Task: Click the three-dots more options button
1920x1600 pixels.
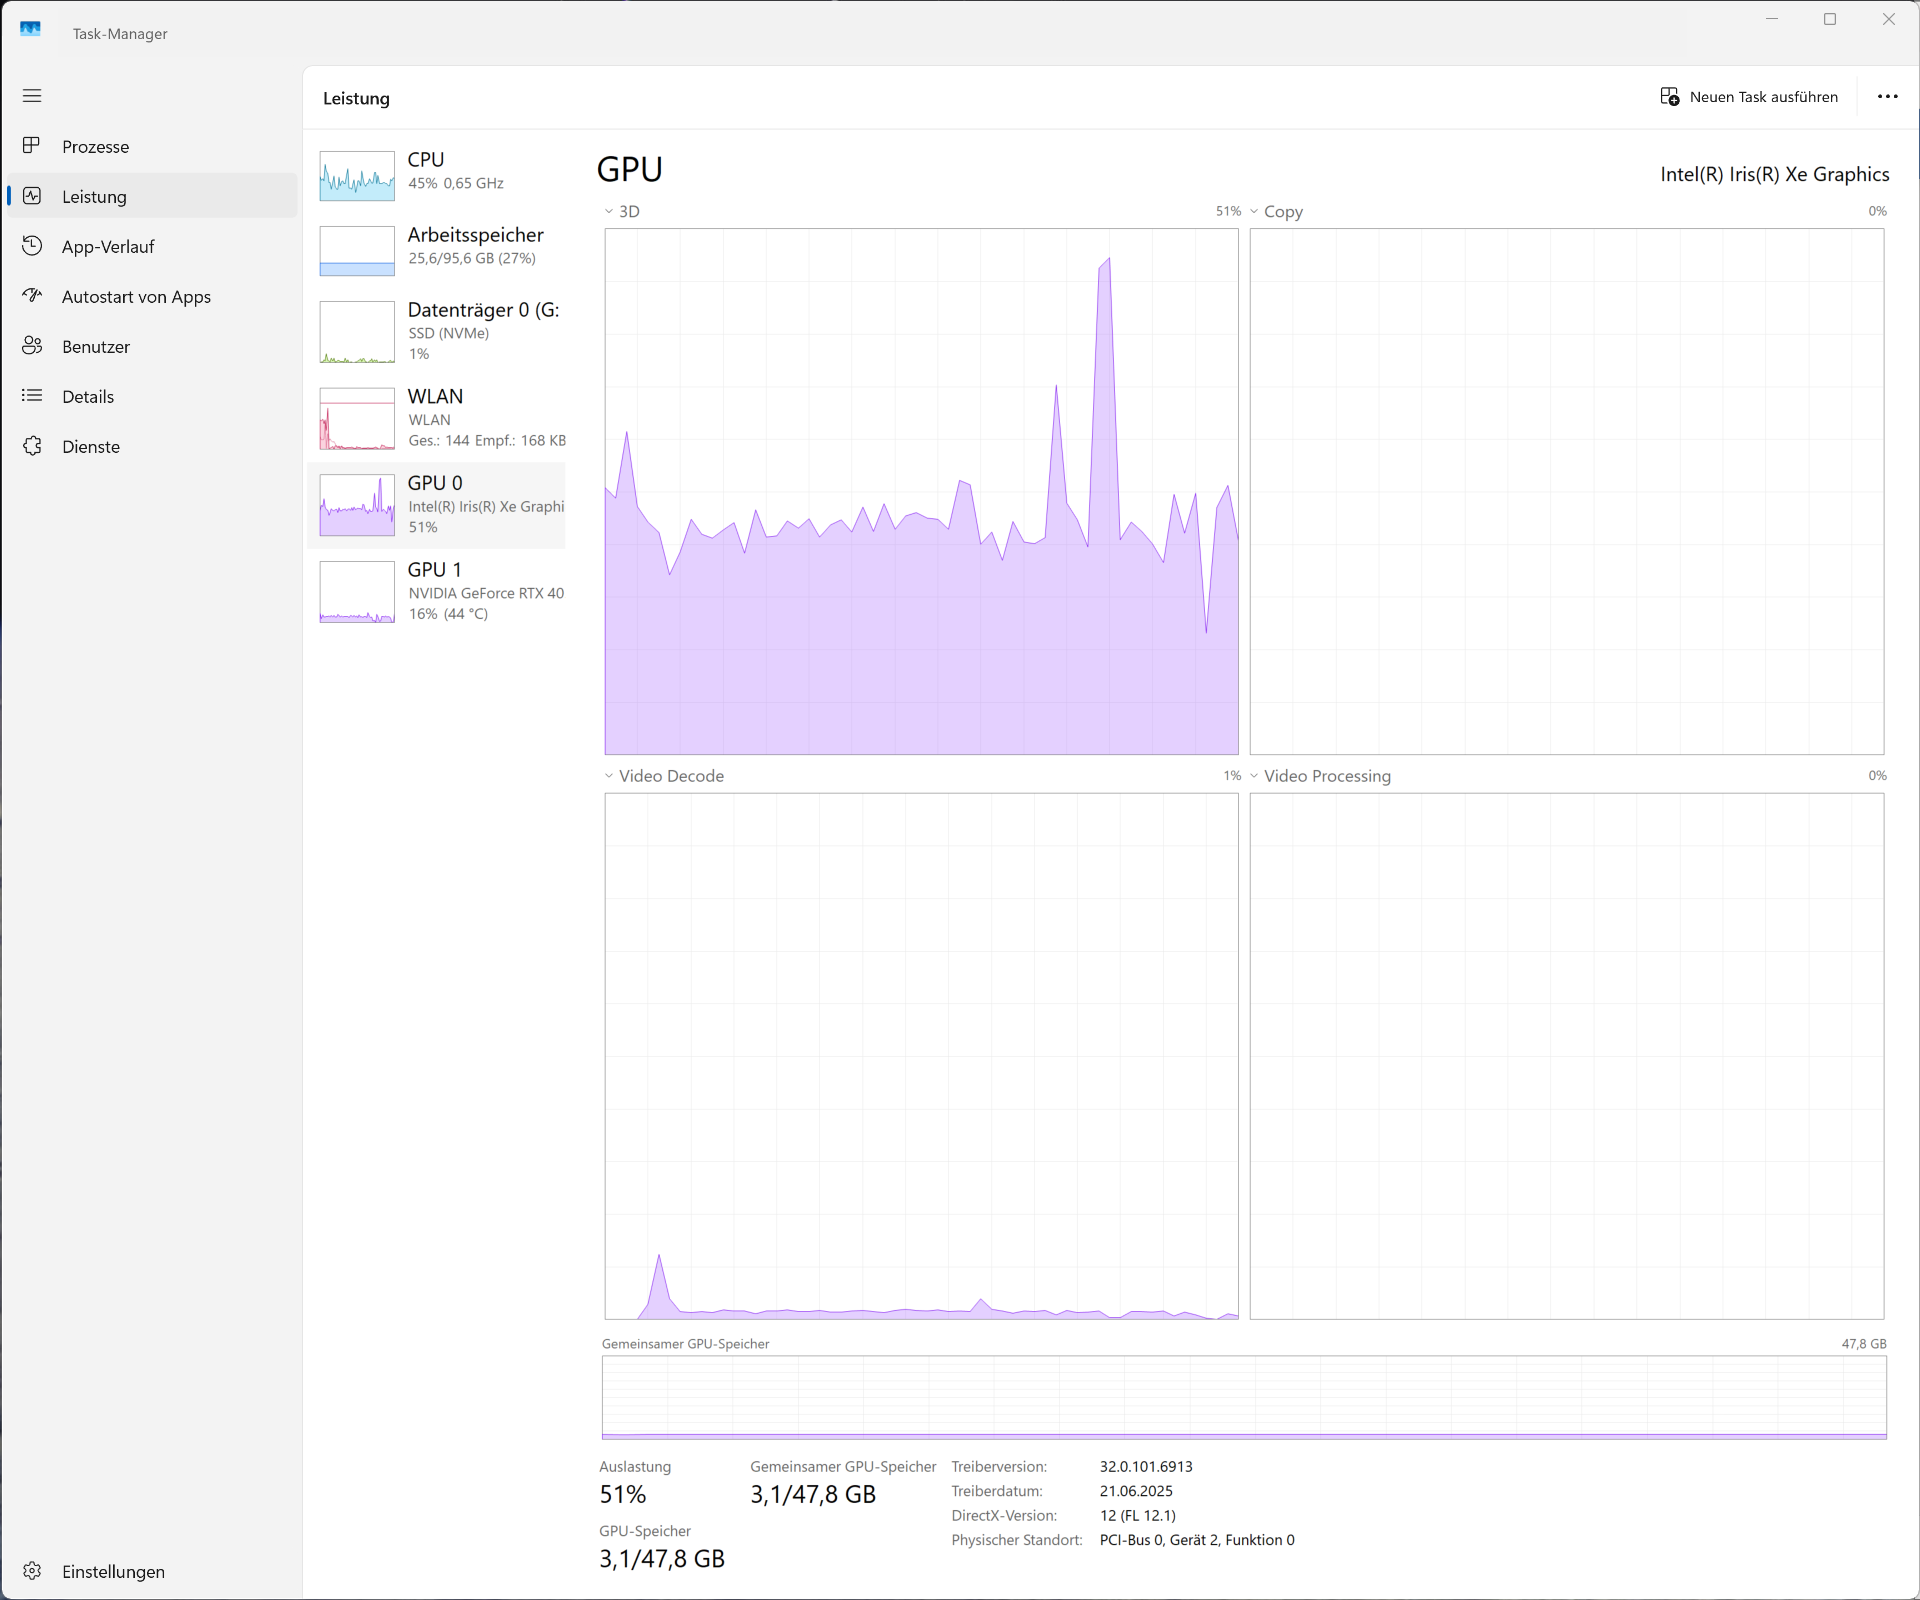Action: pyautogui.click(x=1887, y=97)
